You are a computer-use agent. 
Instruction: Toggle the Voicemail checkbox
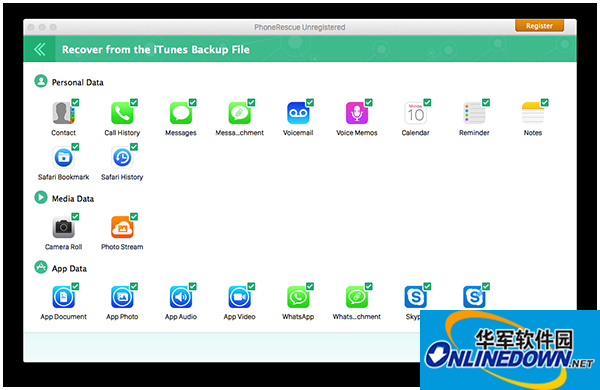click(310, 102)
